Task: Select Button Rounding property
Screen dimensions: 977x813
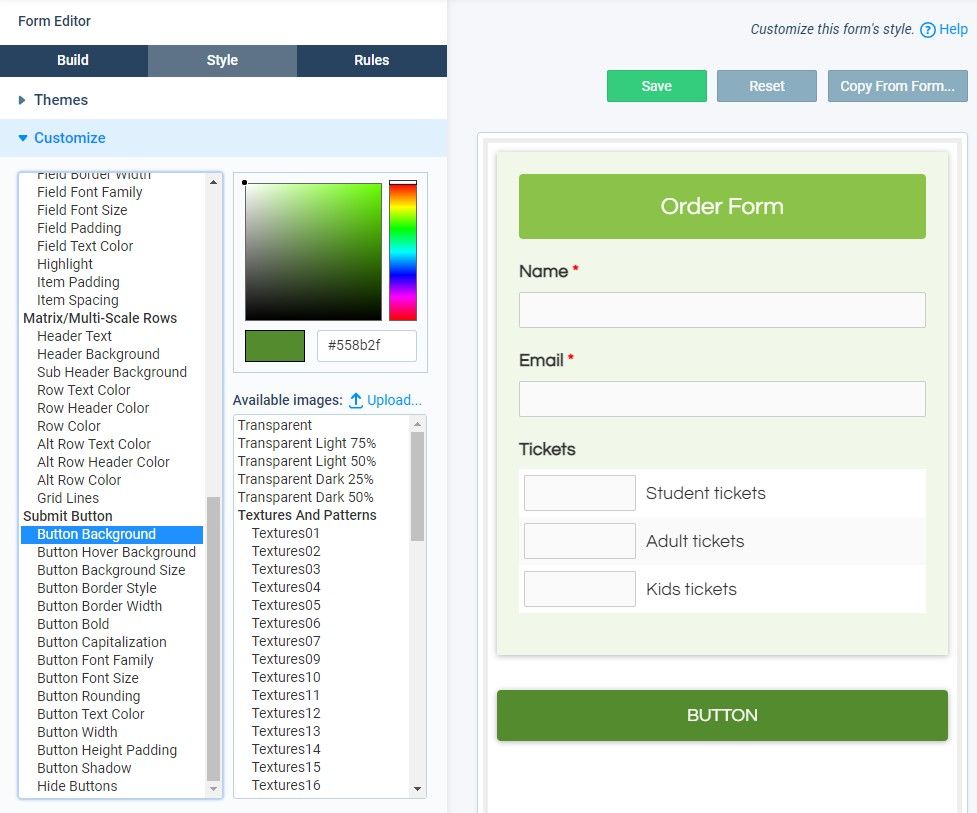Action: pyautogui.click(x=88, y=697)
